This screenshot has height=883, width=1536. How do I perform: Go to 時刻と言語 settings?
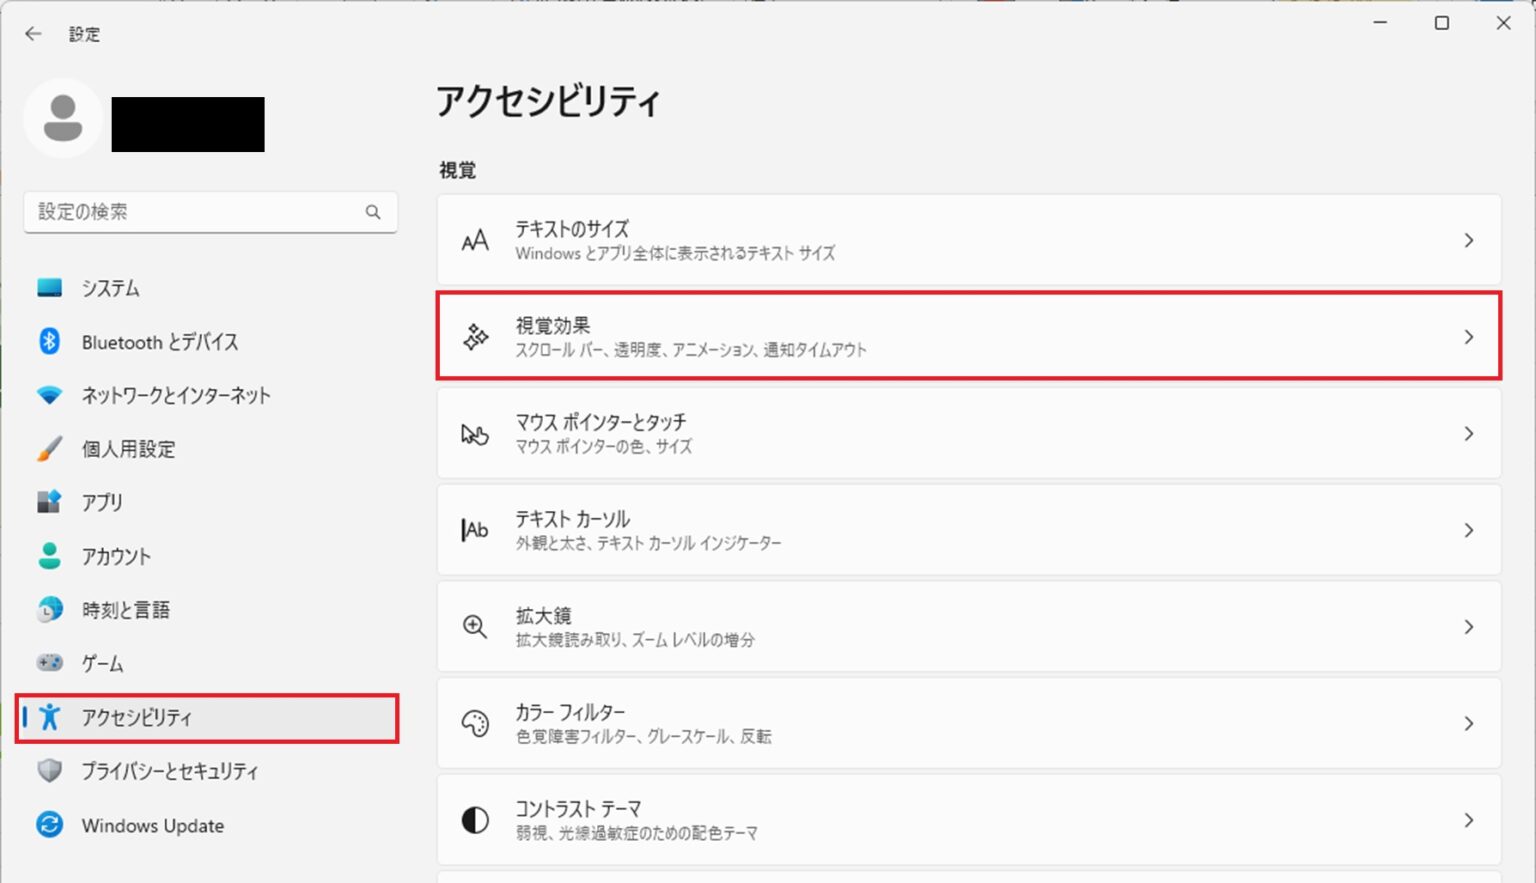click(125, 610)
